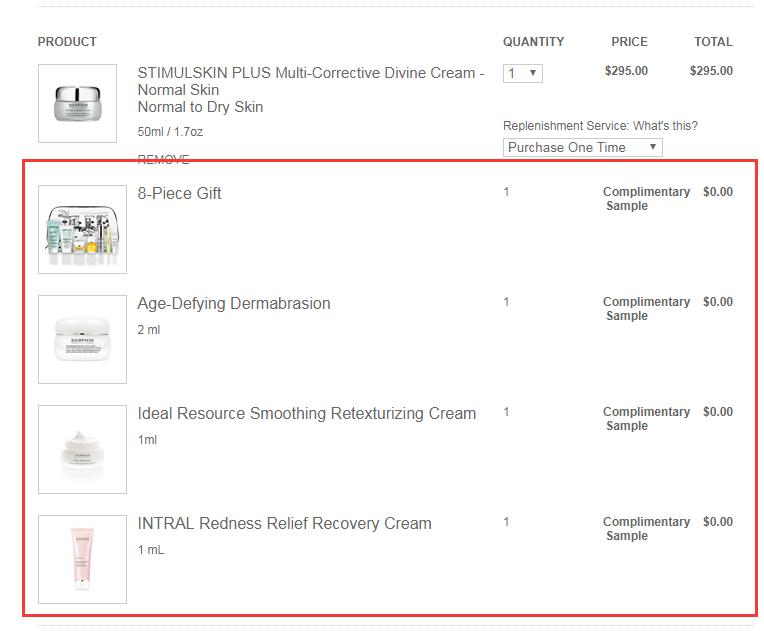Select the Age-Defying Dermabrasion jar thumbnail
764x631 pixels.
tap(82, 339)
